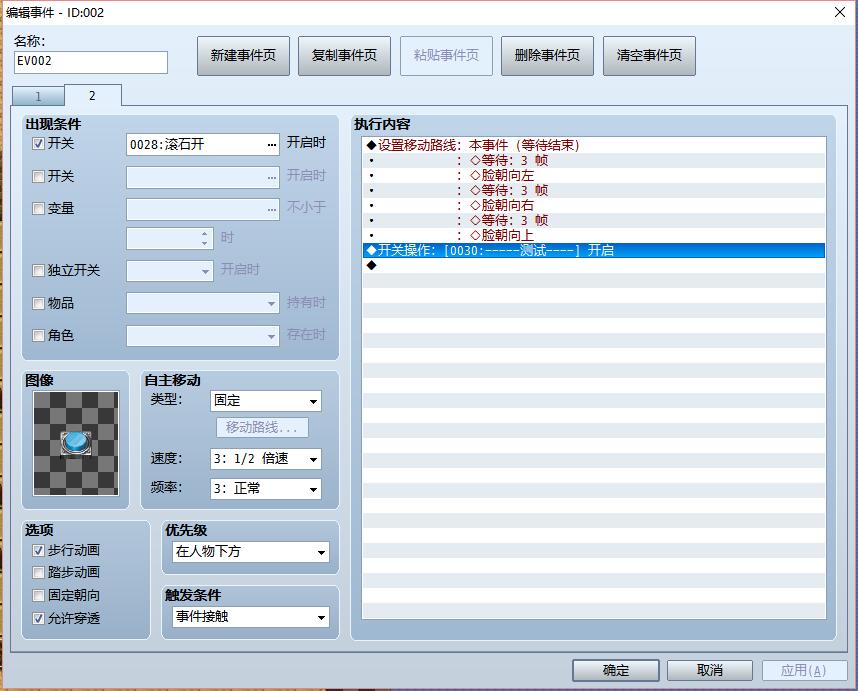
Task: Confirm with the 确定 button
Action: click(x=616, y=670)
